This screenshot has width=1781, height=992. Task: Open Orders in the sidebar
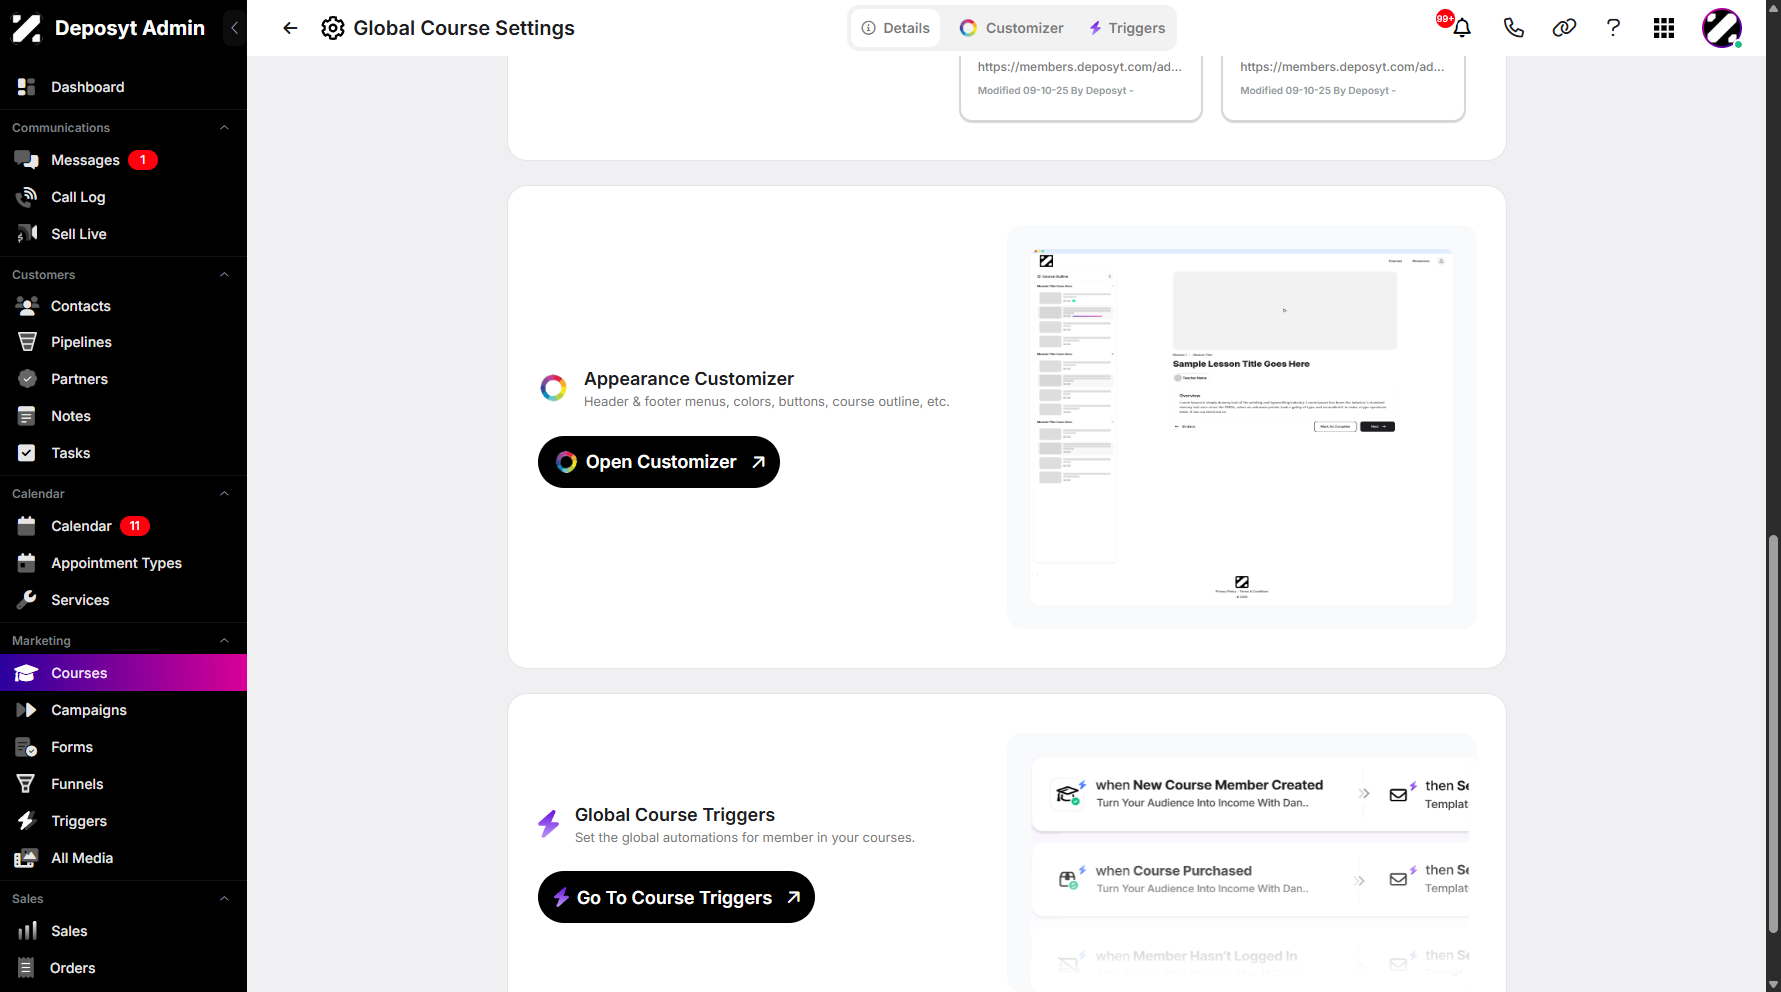coord(123,968)
